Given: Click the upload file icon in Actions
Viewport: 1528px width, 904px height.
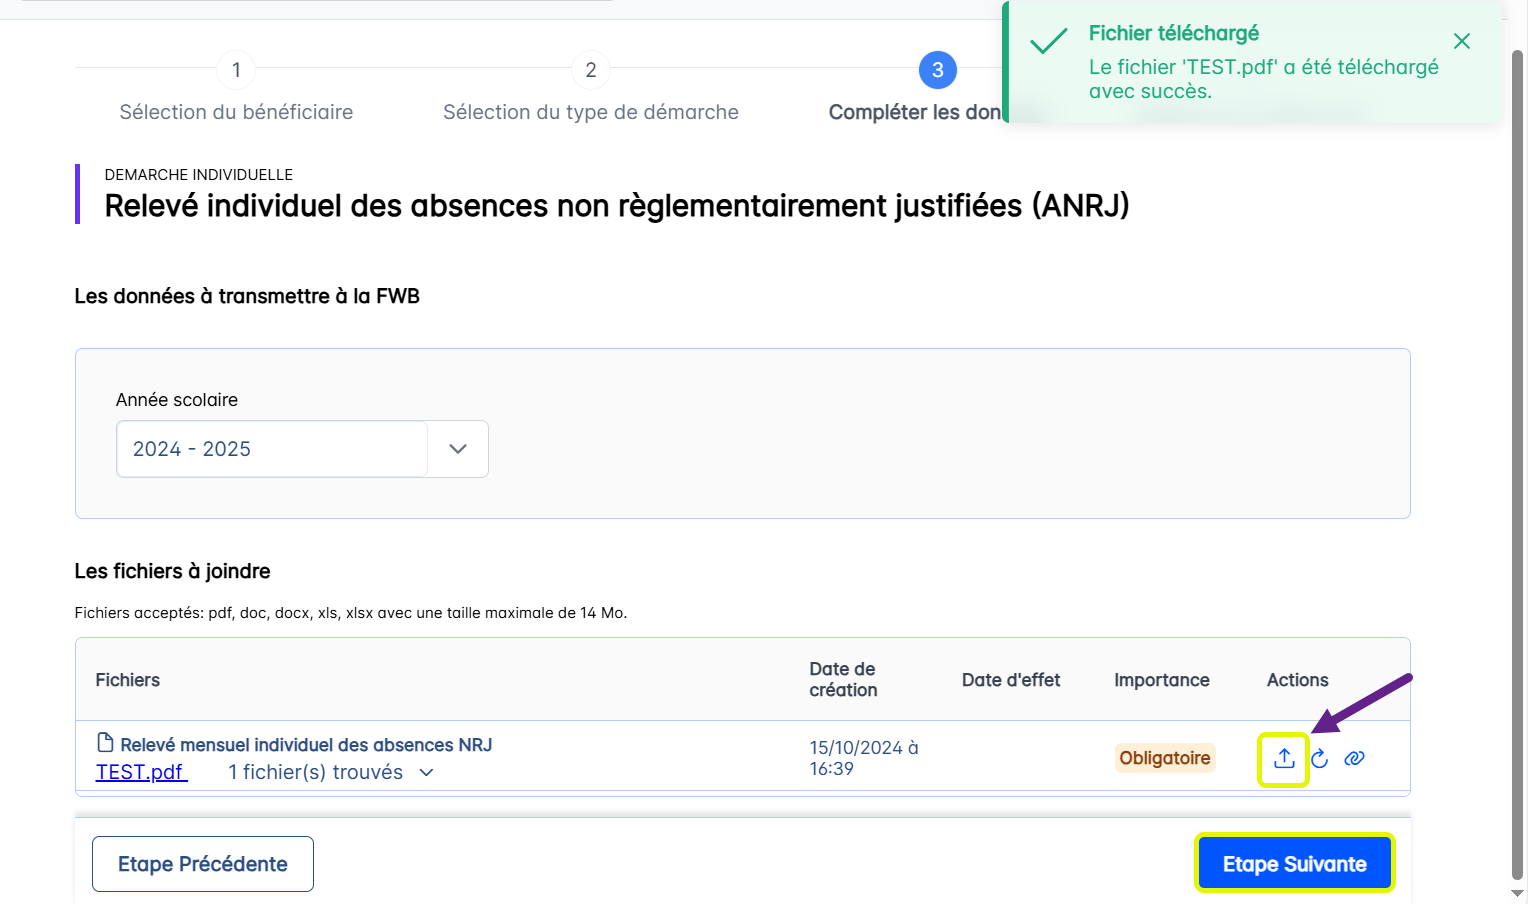Looking at the screenshot, I should [x=1284, y=759].
